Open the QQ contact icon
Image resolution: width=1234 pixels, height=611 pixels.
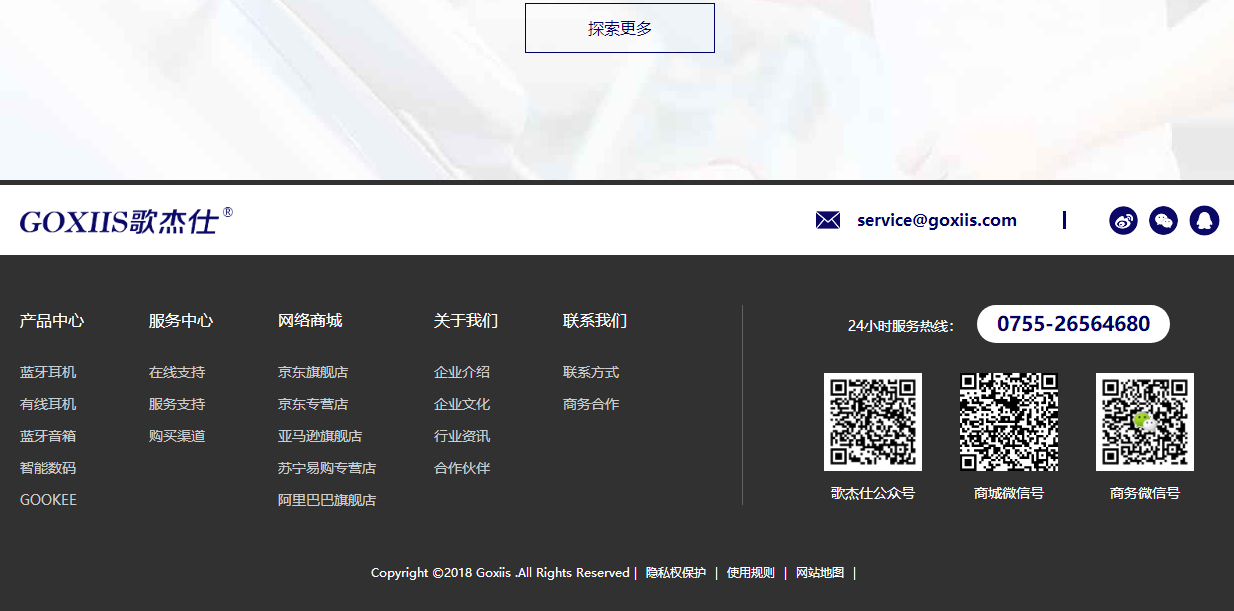tap(1204, 220)
